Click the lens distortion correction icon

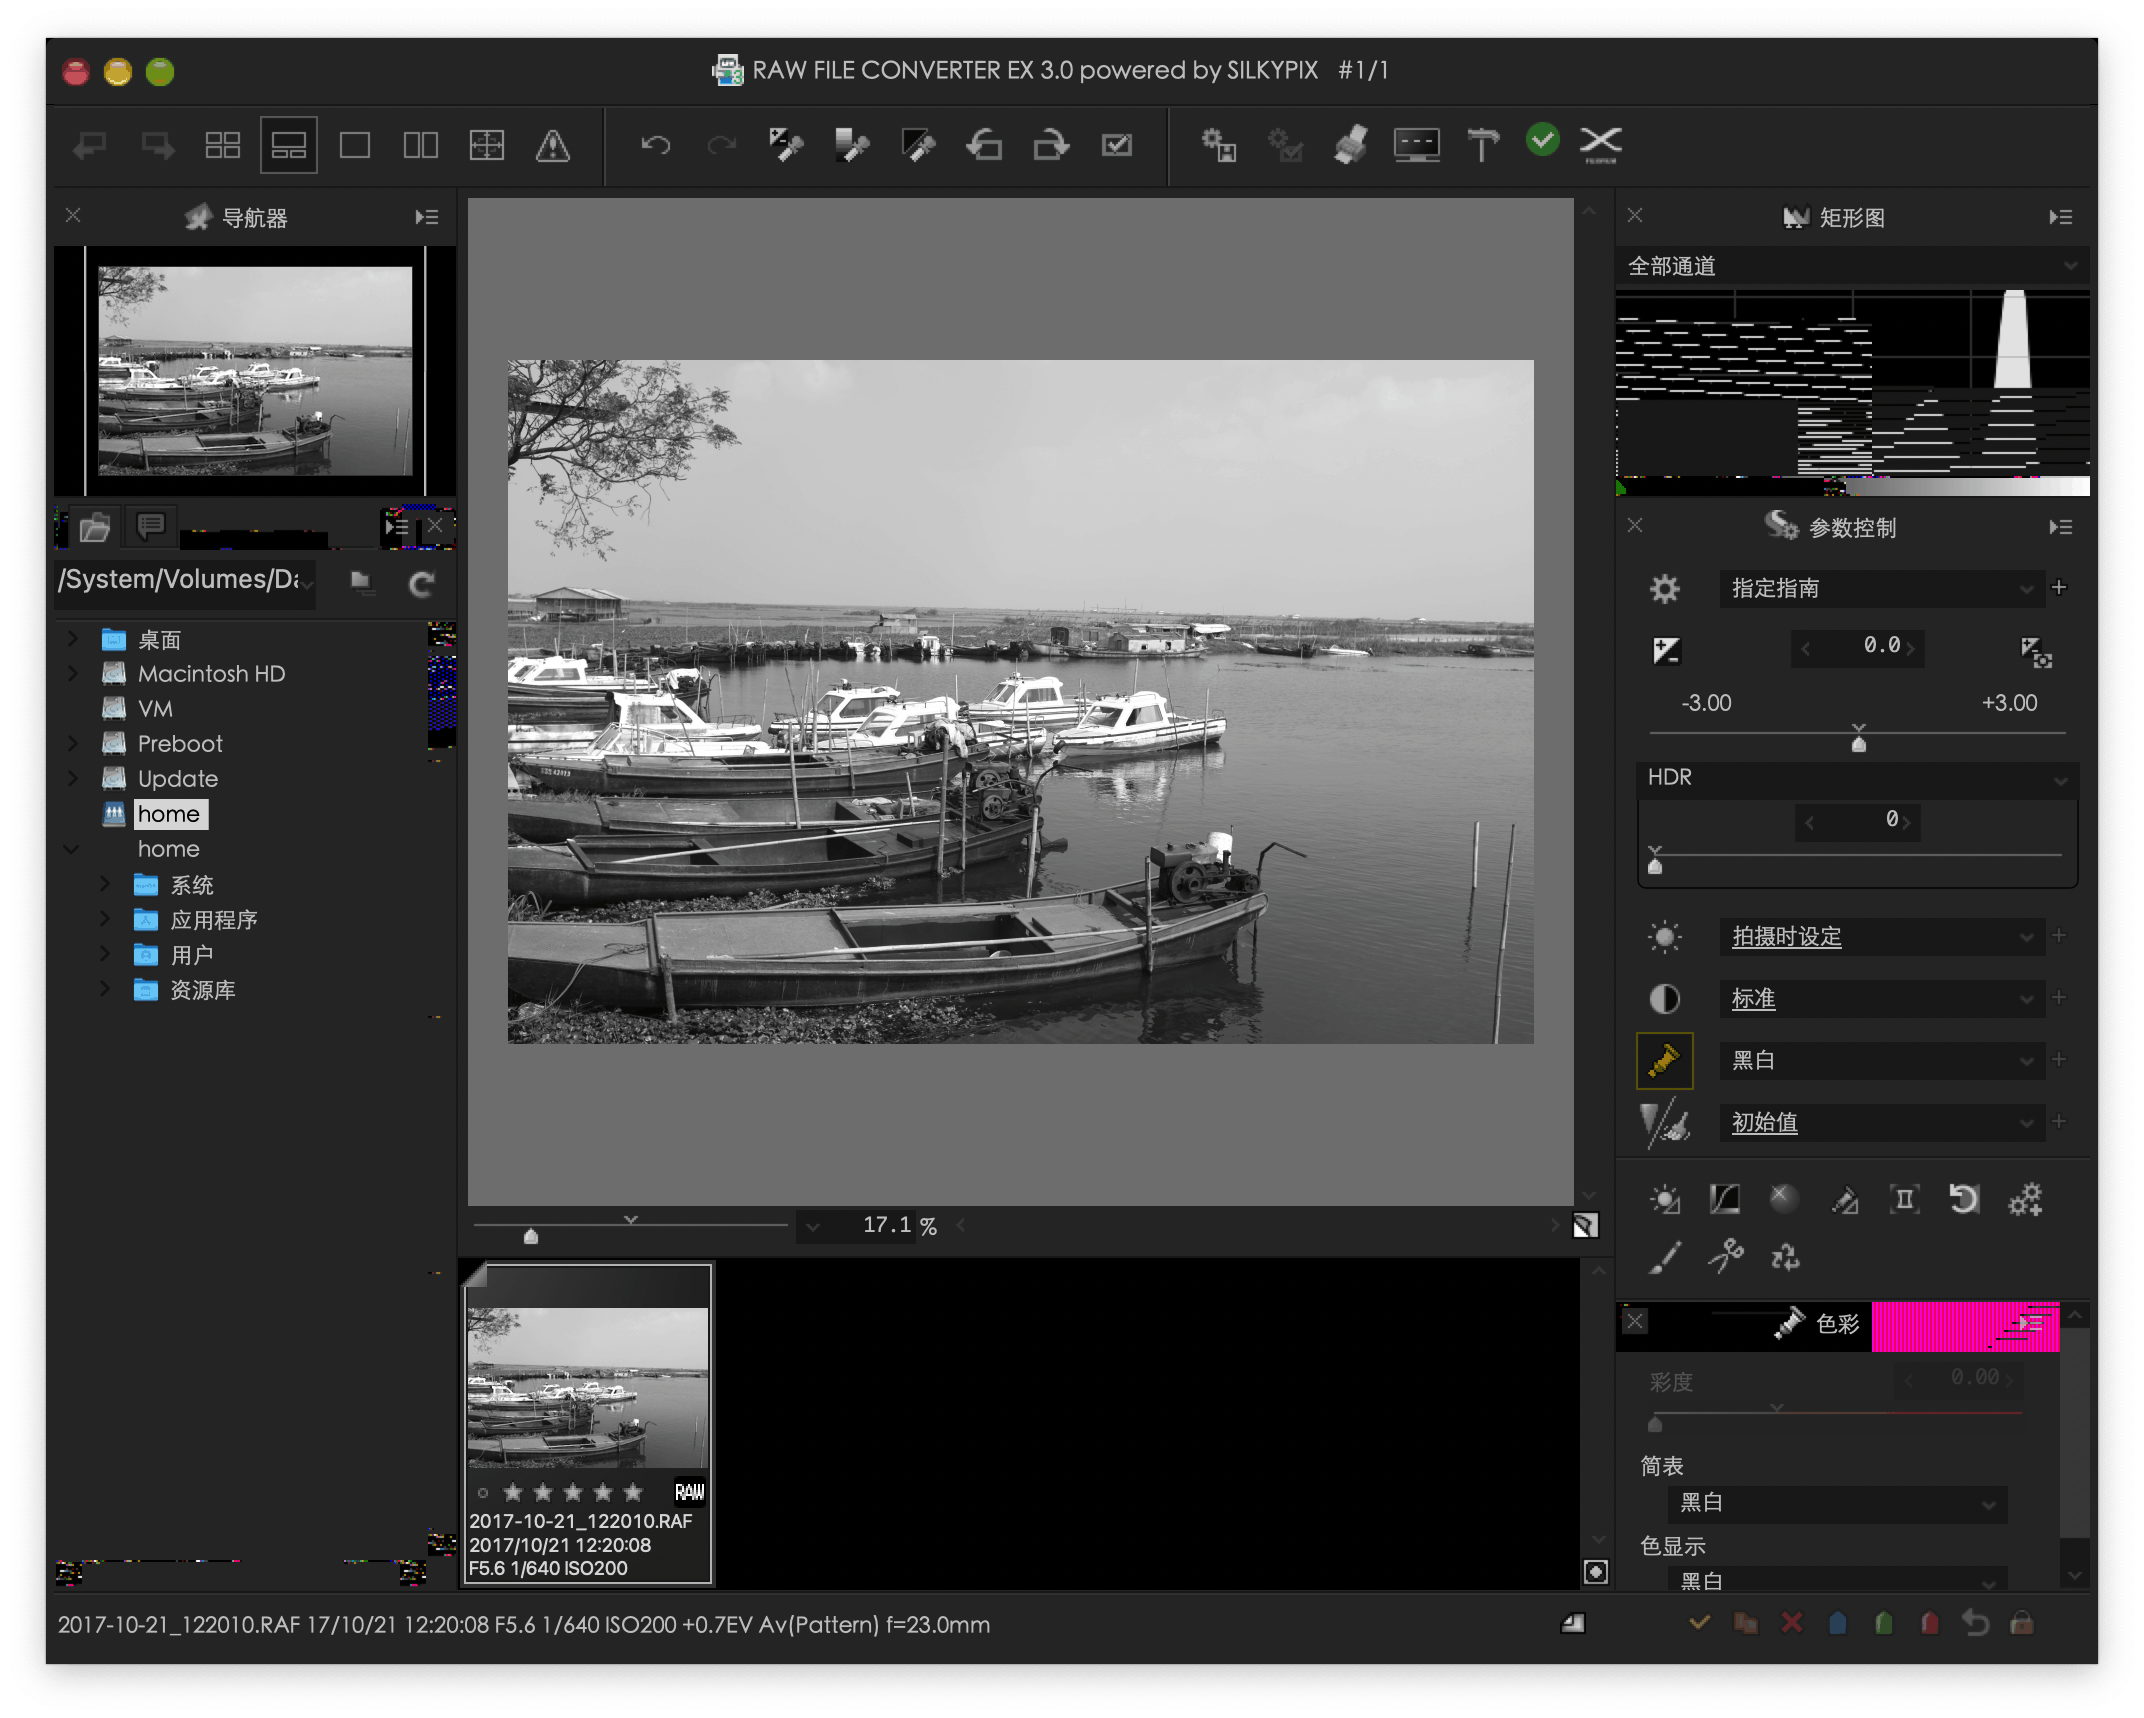(x=1904, y=1199)
